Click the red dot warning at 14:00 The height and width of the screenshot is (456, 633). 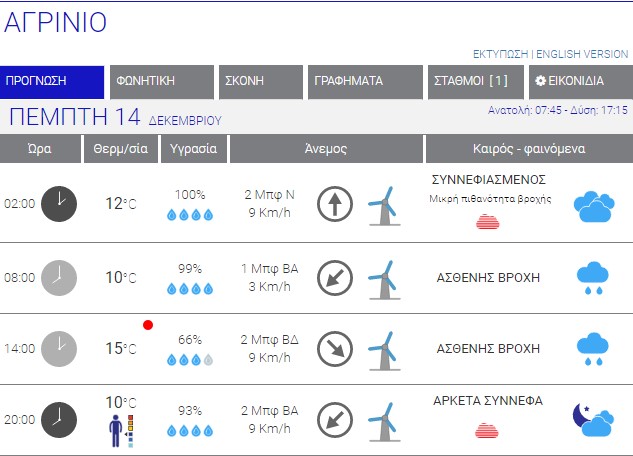pyautogui.click(x=148, y=325)
